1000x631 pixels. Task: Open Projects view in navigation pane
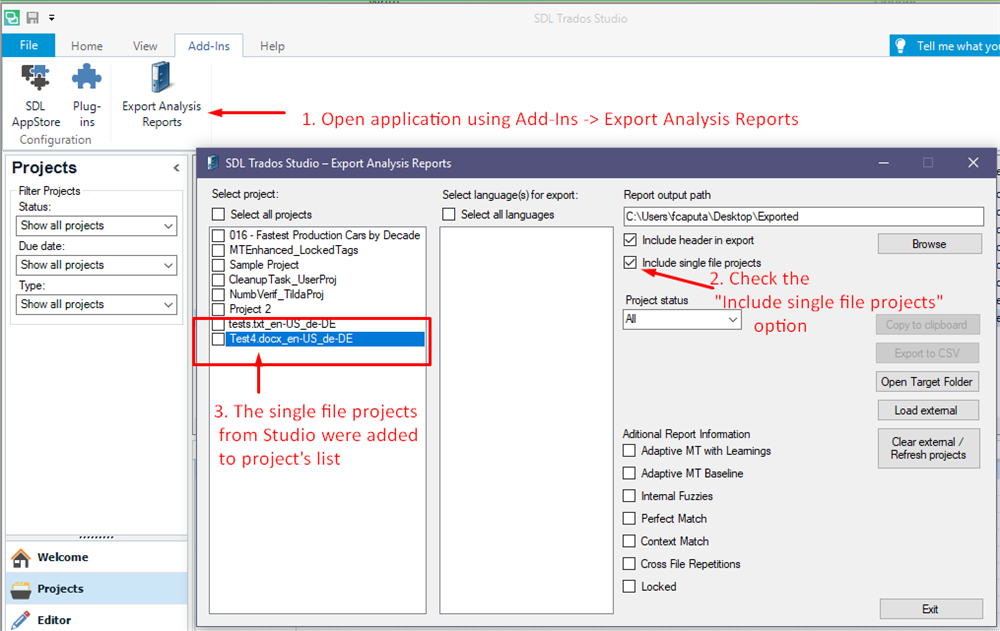tap(96, 588)
